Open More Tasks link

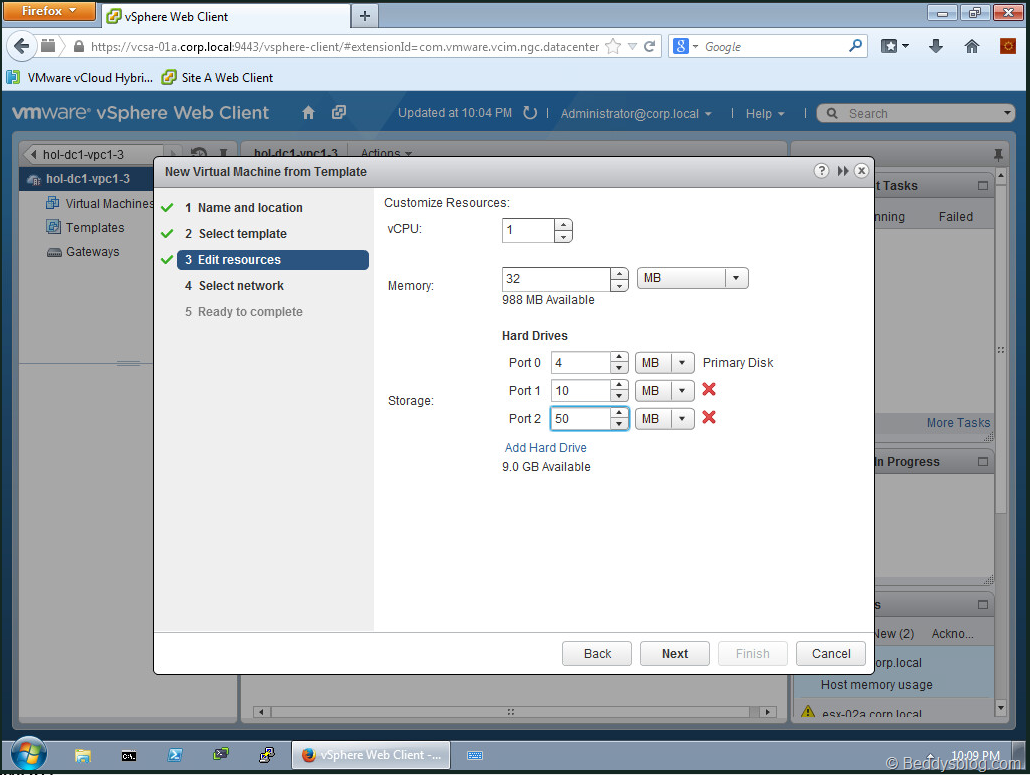[x=958, y=422]
